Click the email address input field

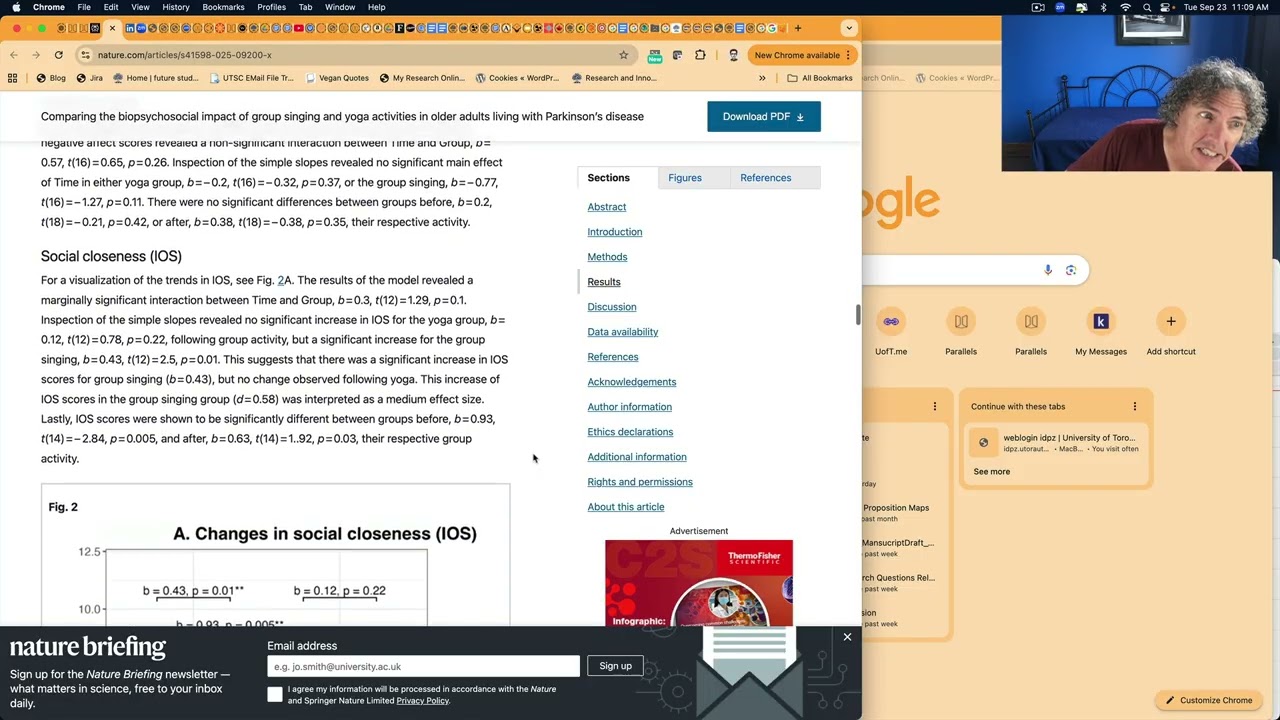423,666
